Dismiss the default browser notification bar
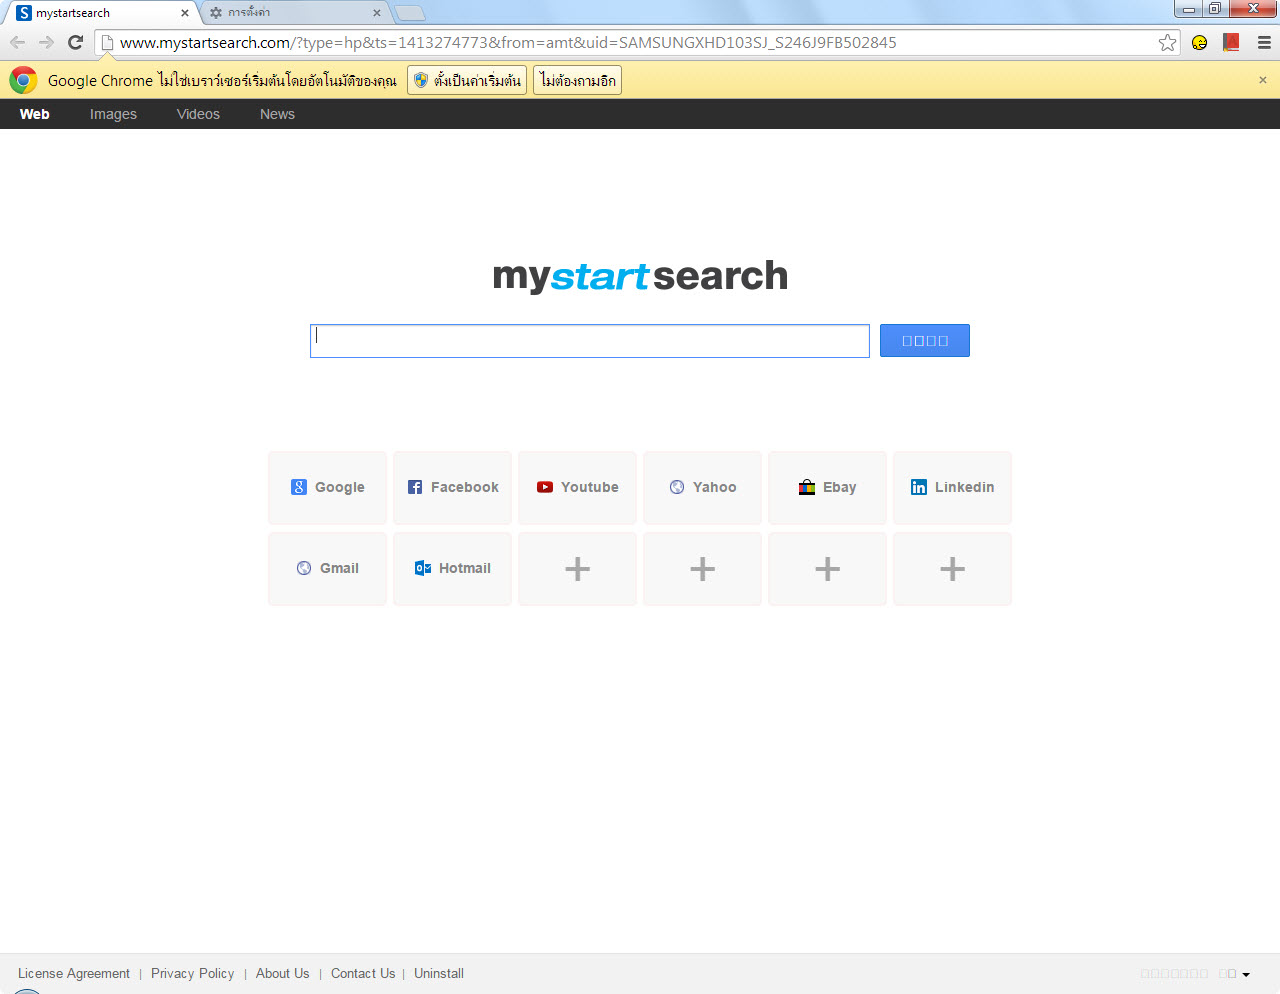 (1263, 80)
